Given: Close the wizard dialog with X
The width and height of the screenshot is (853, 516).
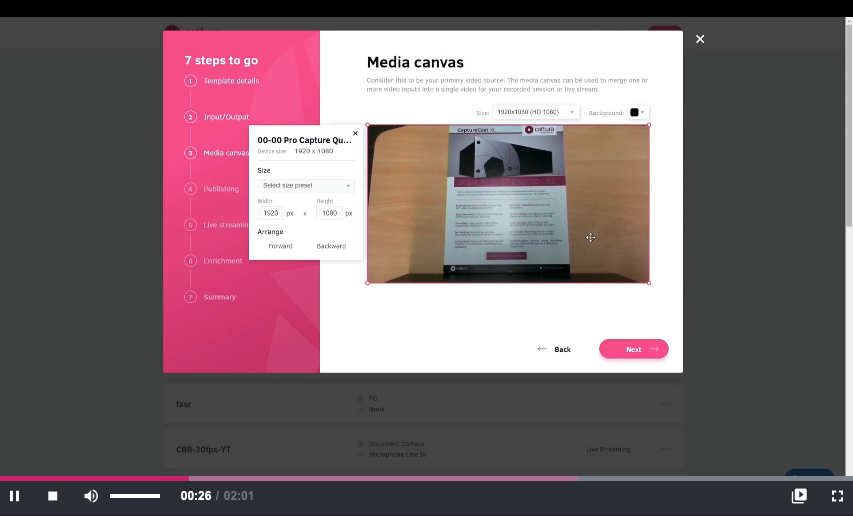Looking at the screenshot, I should [x=700, y=39].
